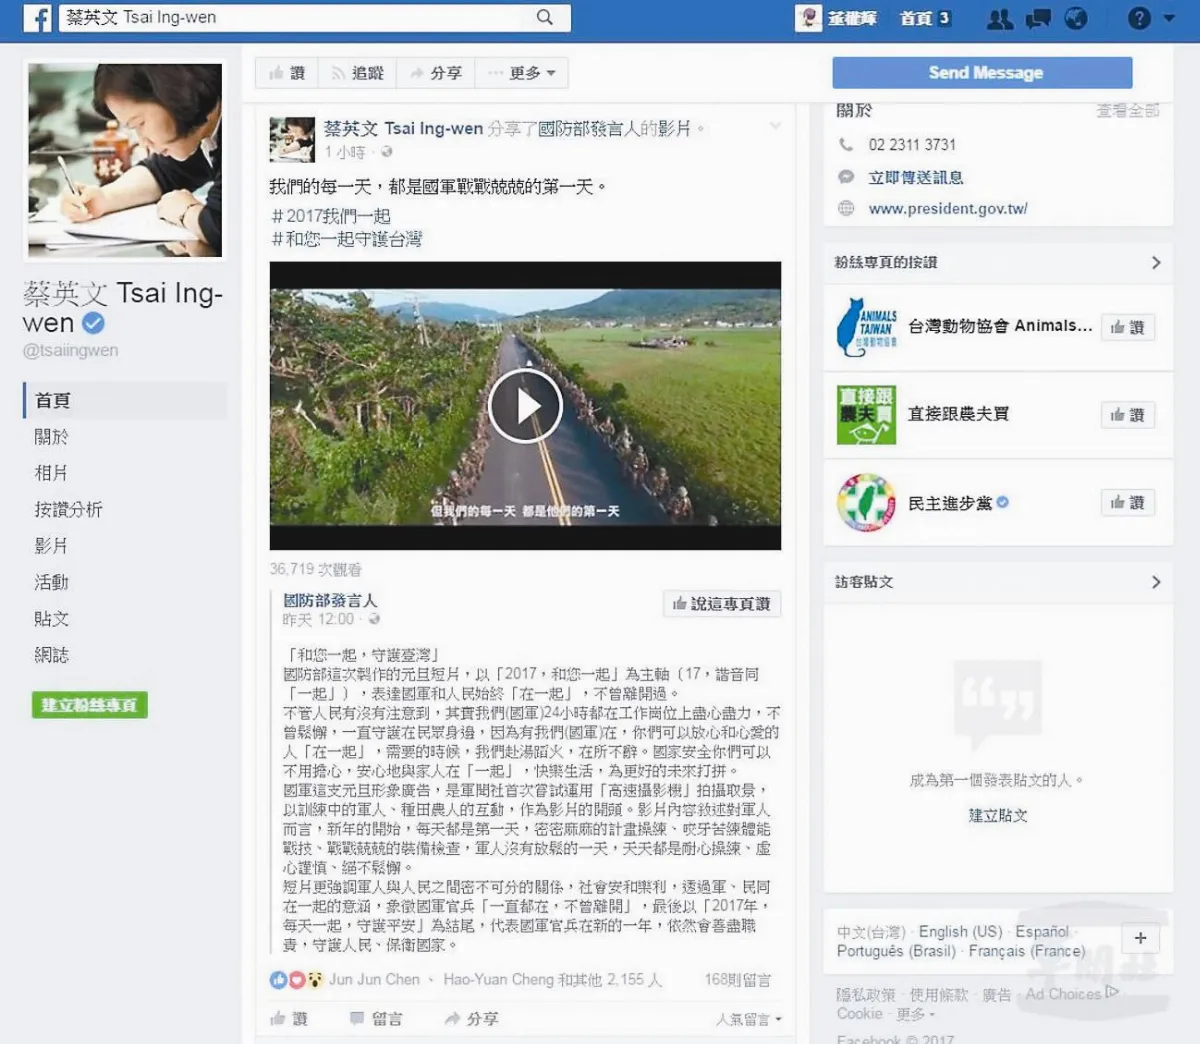Click the 分享 share button under cover
This screenshot has width=1200, height=1044.
(x=436, y=73)
